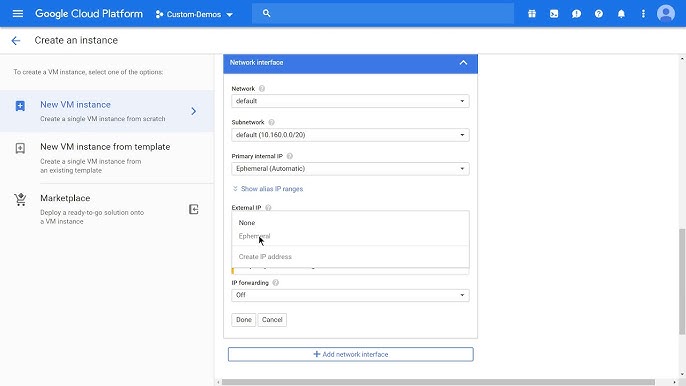
Task: Open the hamburger navigation menu
Action: [18, 14]
